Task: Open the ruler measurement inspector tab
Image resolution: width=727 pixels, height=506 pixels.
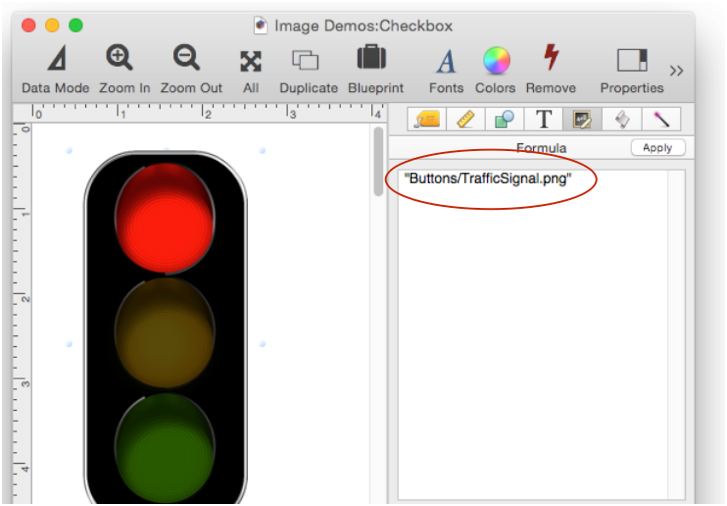Action: [466, 119]
